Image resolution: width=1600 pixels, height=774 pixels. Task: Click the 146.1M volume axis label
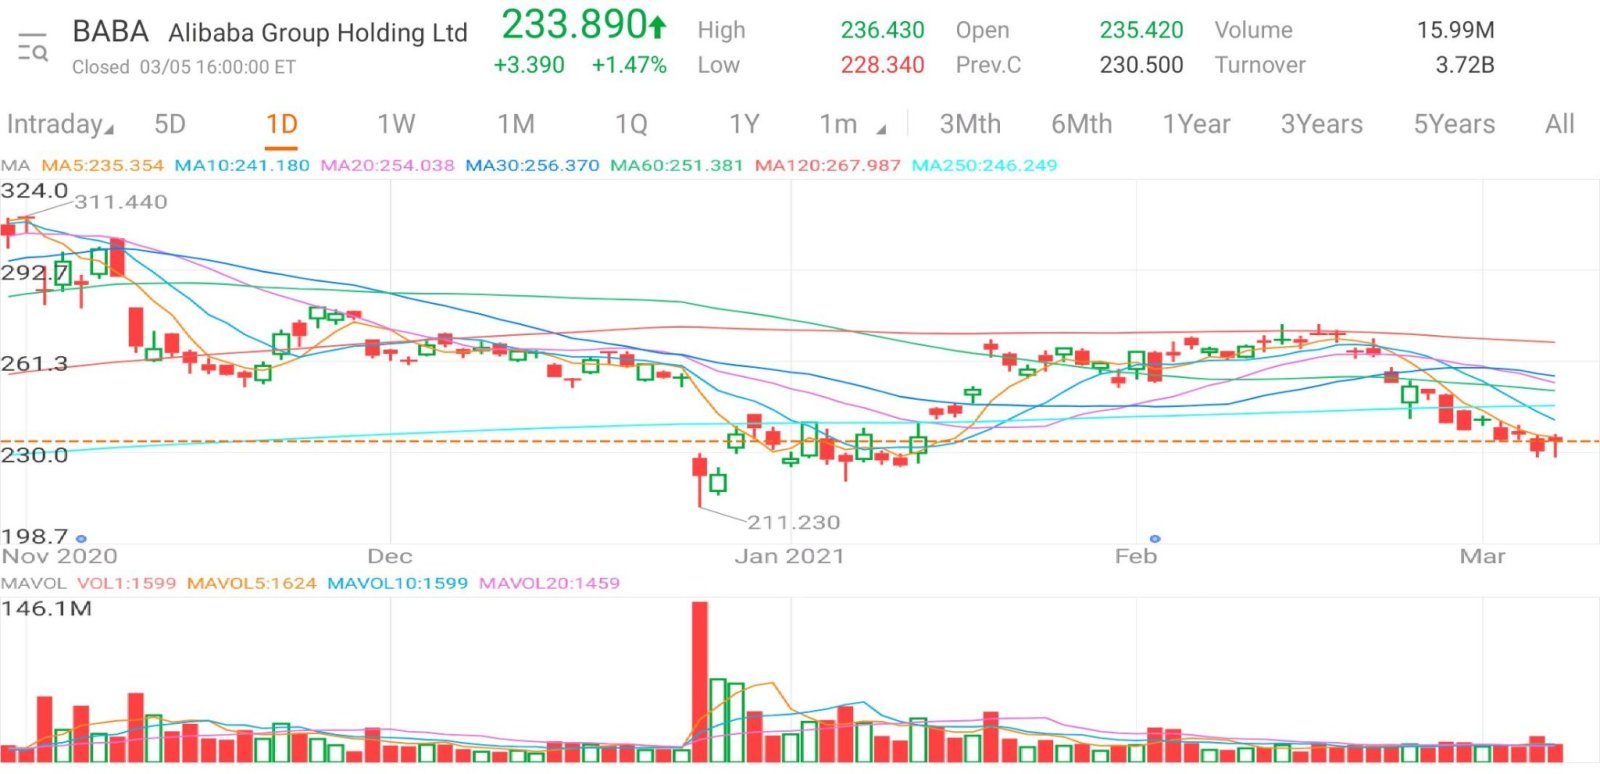coord(47,608)
